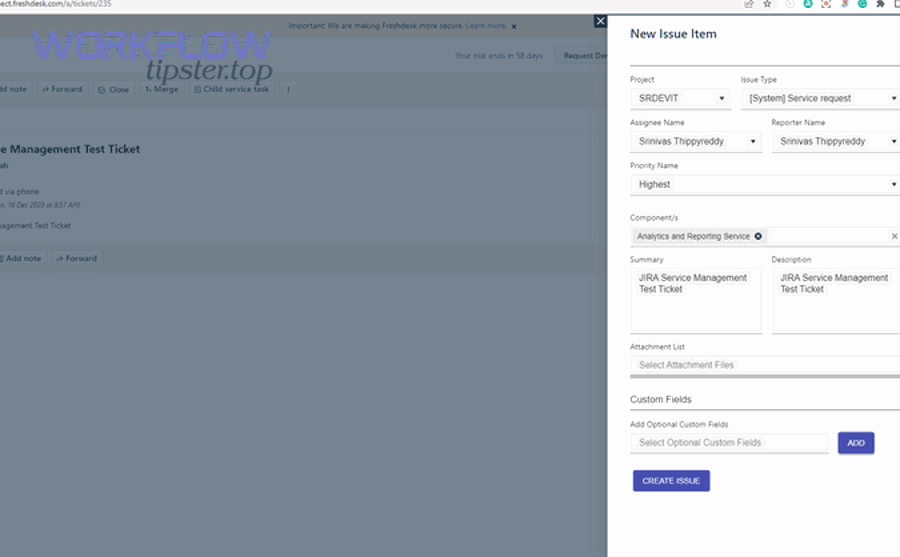Click the Merge ticket button
Screen dimensions: 900x557
point(162,90)
